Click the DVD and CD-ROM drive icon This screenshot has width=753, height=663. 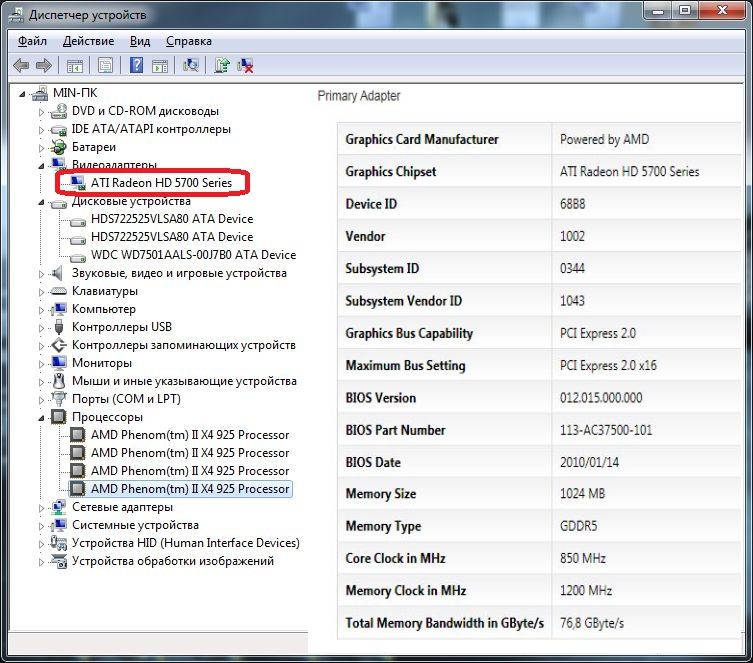click(59, 111)
